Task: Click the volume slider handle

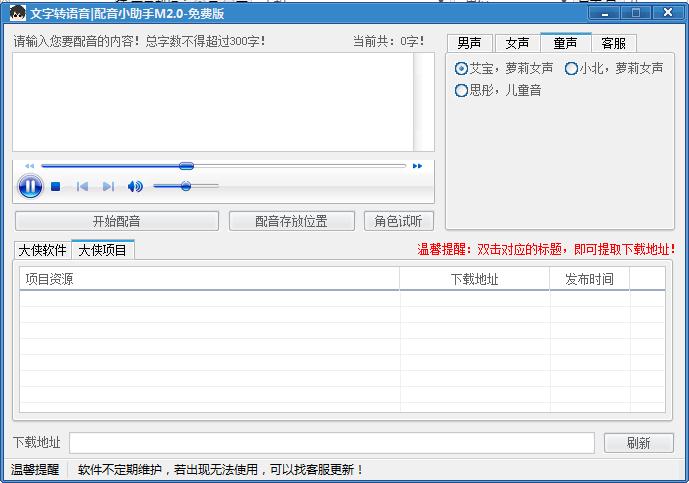Action: (x=186, y=186)
